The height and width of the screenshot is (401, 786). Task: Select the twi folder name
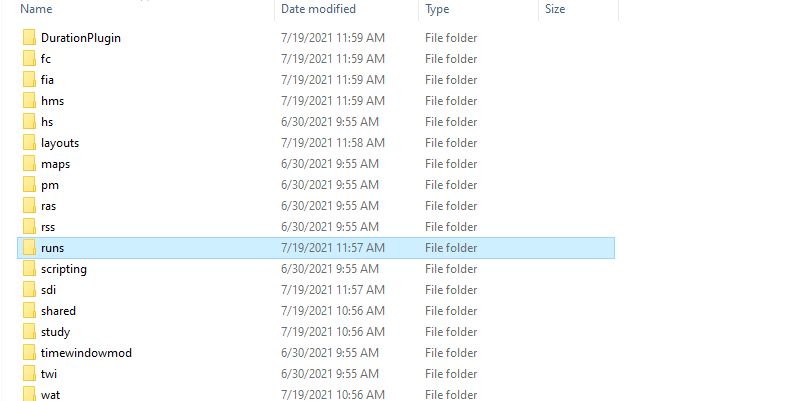(x=49, y=374)
